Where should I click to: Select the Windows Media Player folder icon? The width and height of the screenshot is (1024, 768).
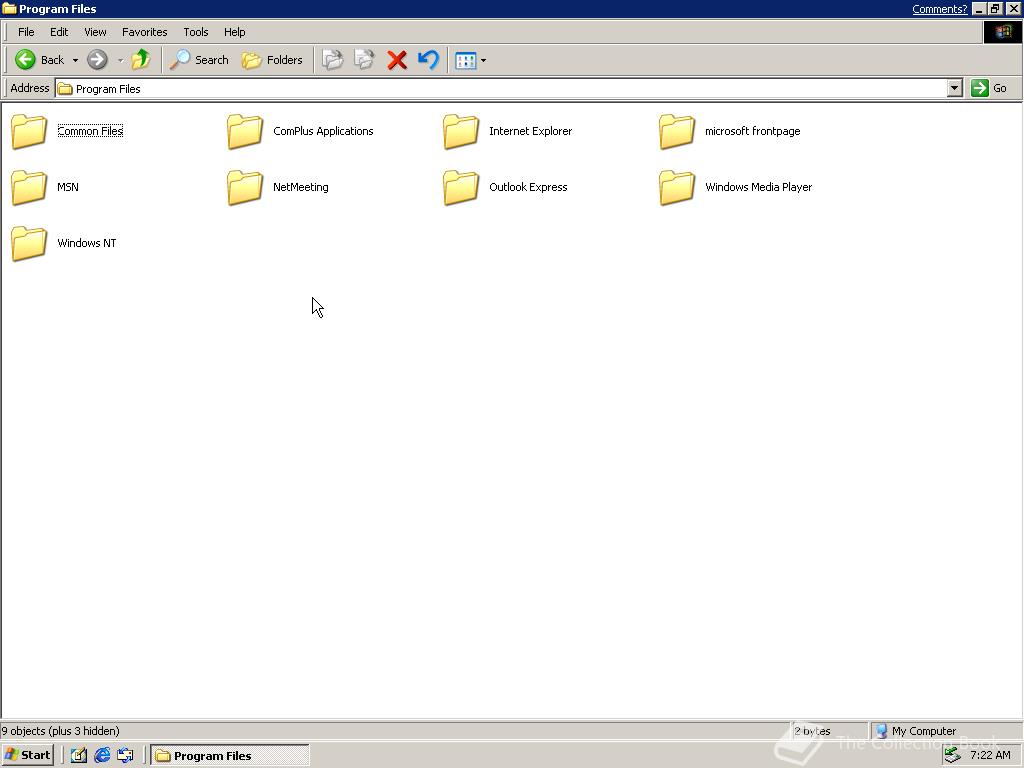click(x=677, y=187)
